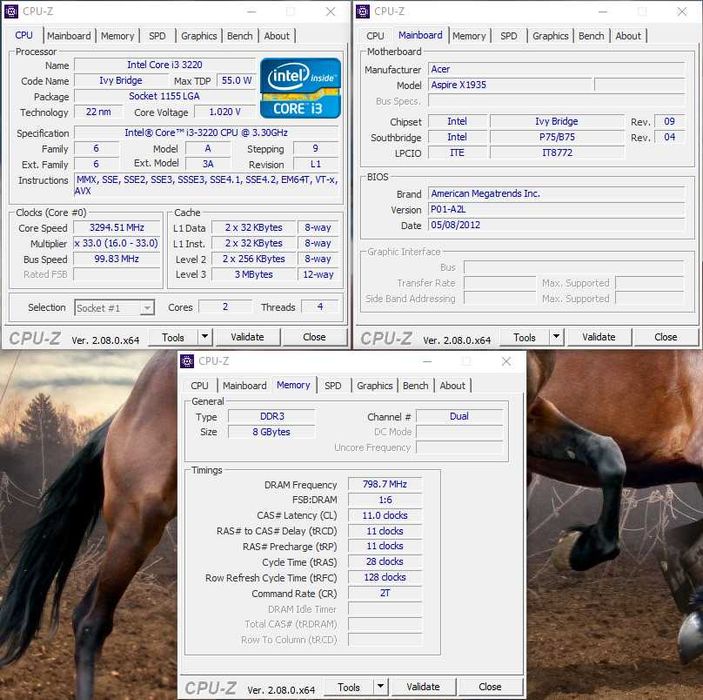Click the Multiplier value x 33.0 (16.0 - 33.0)

click(117, 243)
